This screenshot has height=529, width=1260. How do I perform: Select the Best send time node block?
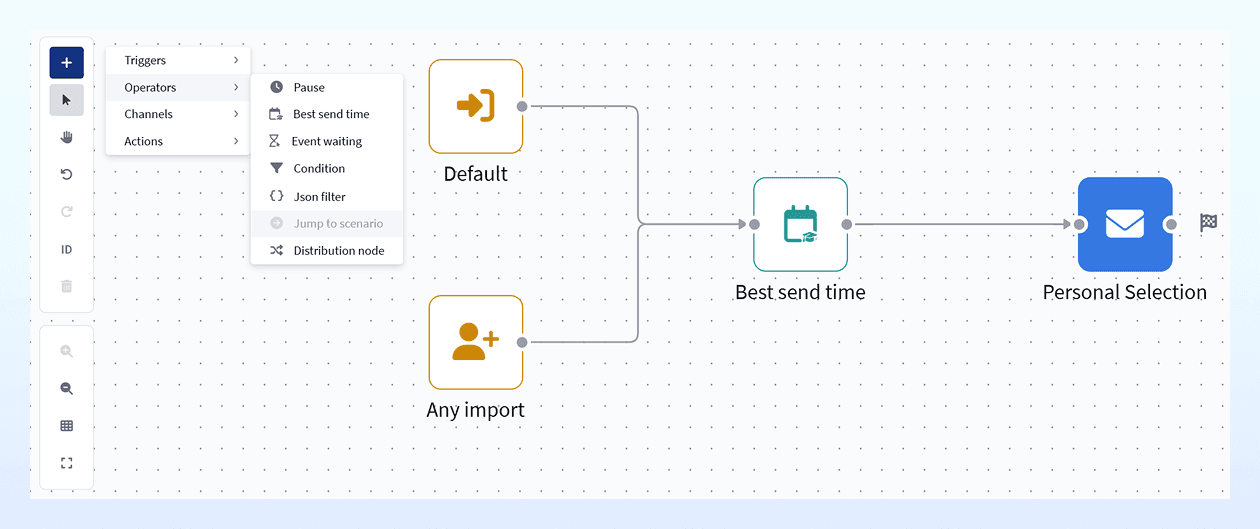800,224
